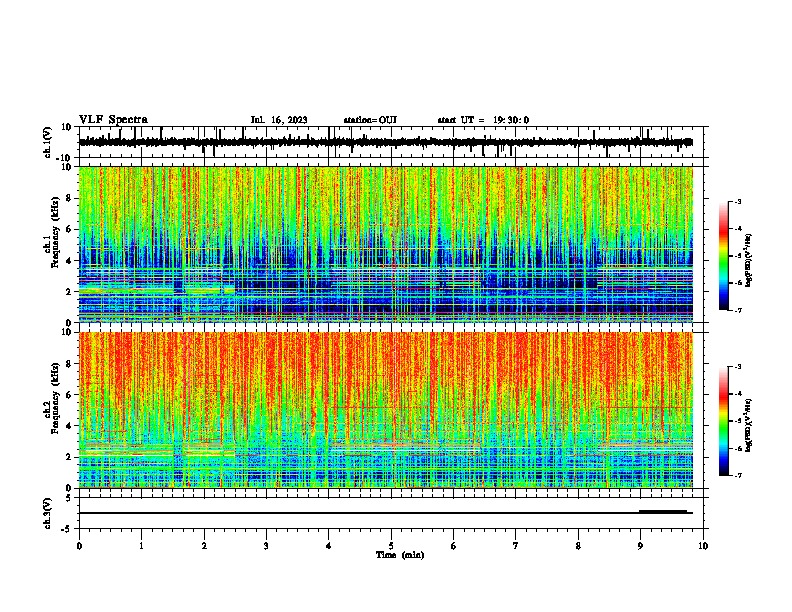
Task: Click time-axis tick label "1"
Action: [x=141, y=546]
